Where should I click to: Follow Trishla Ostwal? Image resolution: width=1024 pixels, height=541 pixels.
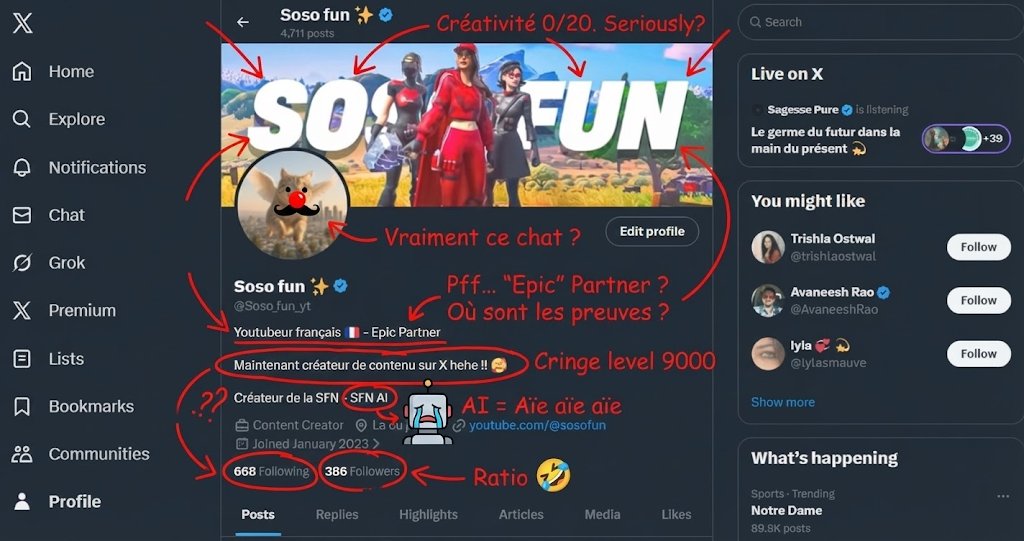pos(978,247)
